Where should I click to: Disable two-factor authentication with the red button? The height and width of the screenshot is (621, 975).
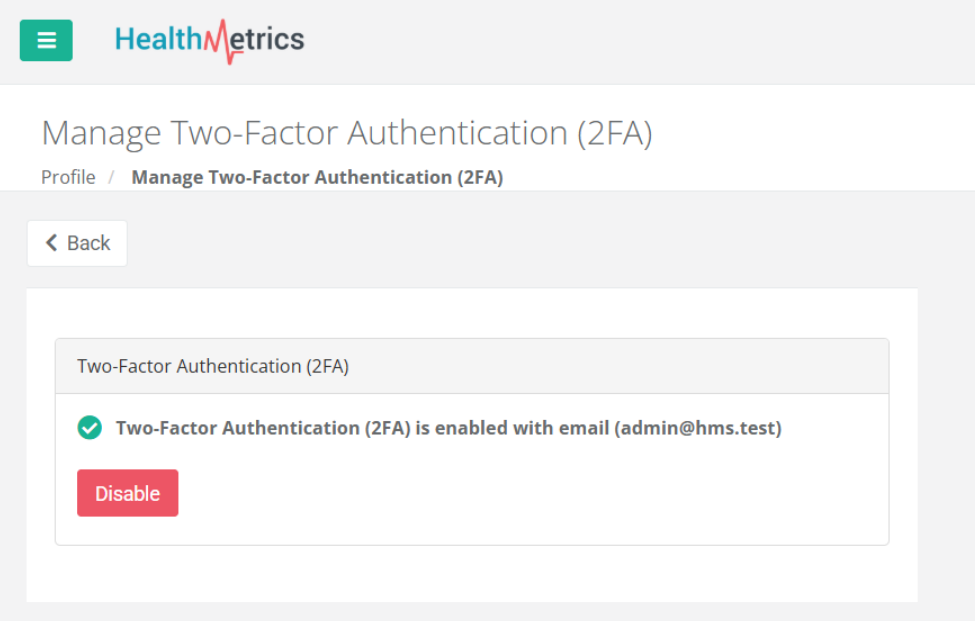[x=127, y=493]
